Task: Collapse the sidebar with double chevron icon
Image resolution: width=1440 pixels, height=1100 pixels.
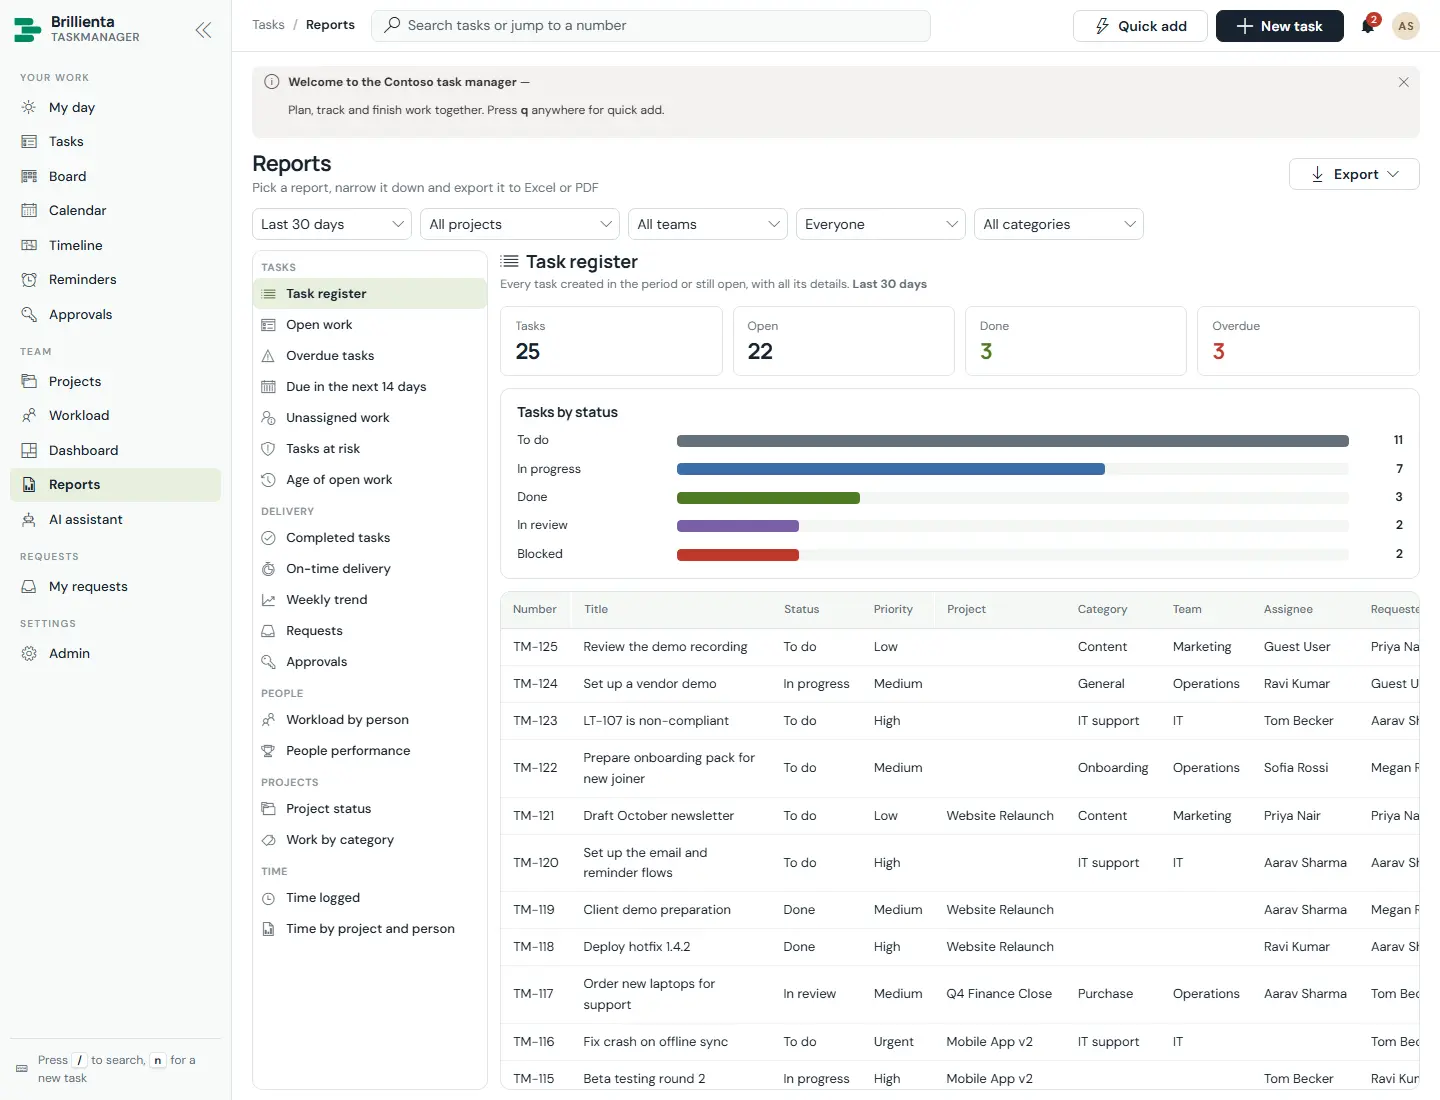Action: [203, 30]
